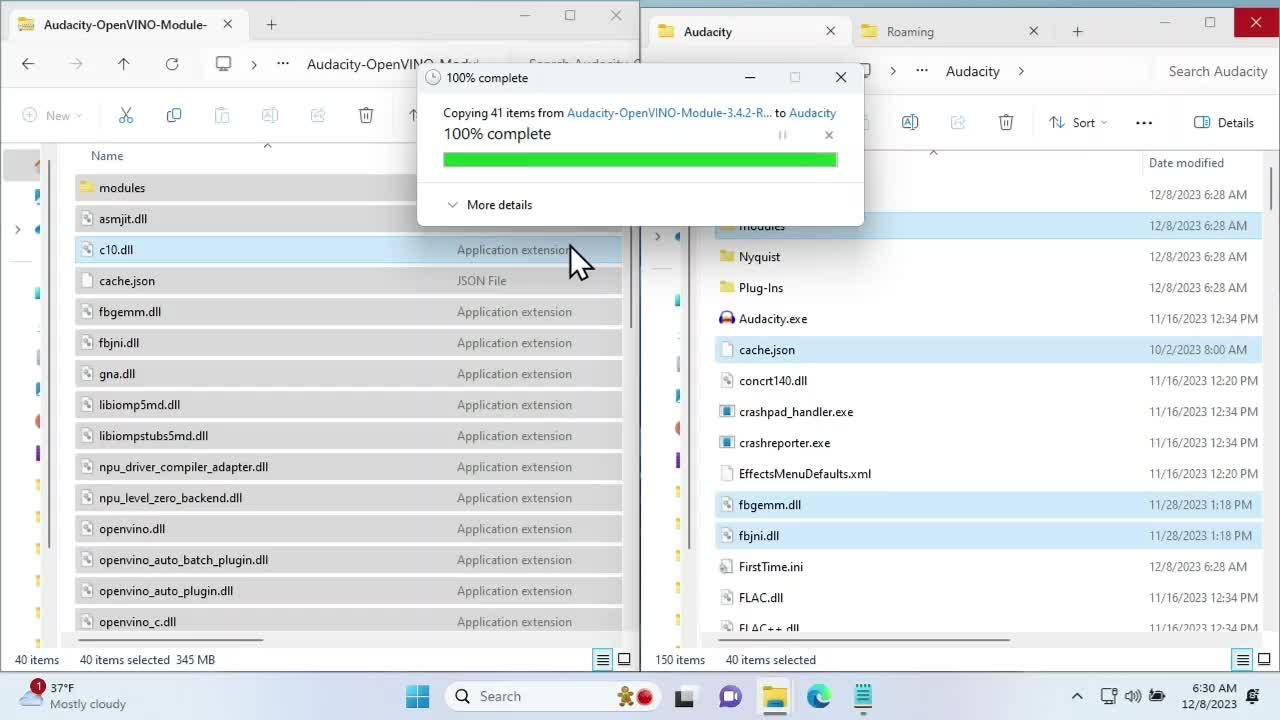Viewport: 1280px width, 720px height.
Task: Toggle the Details pane in the right window
Action: click(x=1224, y=122)
